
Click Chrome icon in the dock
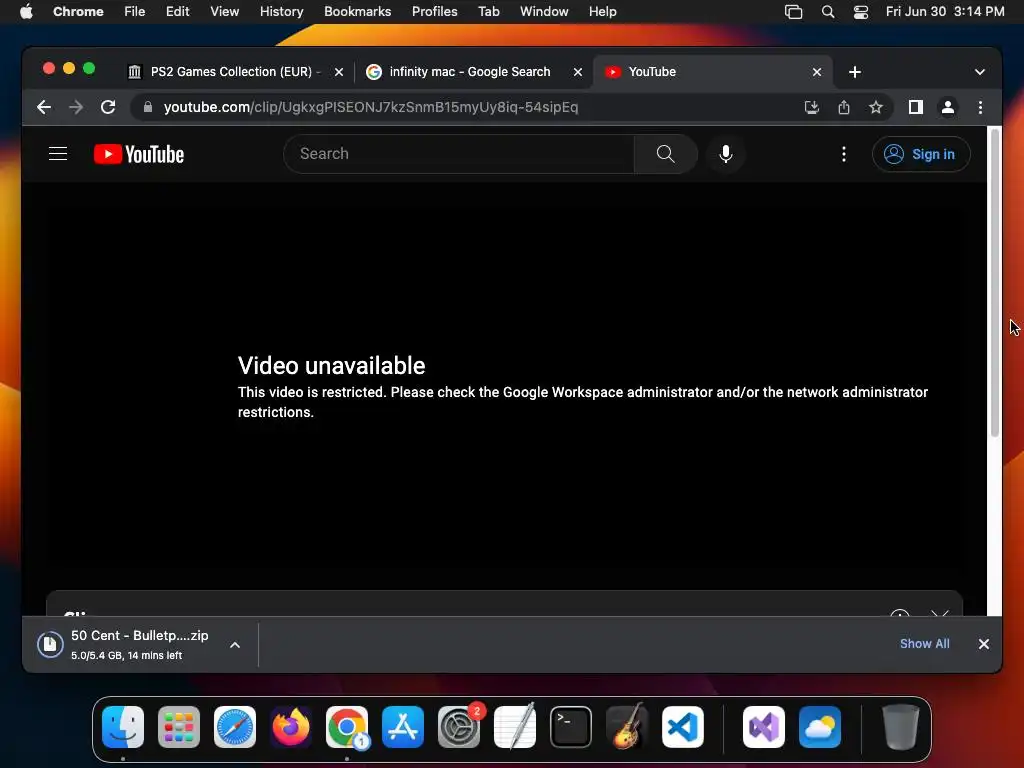click(347, 727)
